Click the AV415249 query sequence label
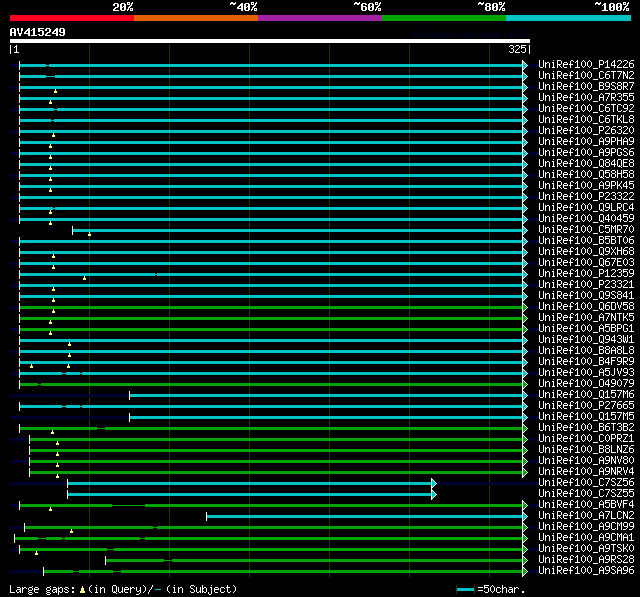Image resolution: width=640 pixels, height=597 pixels. 38,32
